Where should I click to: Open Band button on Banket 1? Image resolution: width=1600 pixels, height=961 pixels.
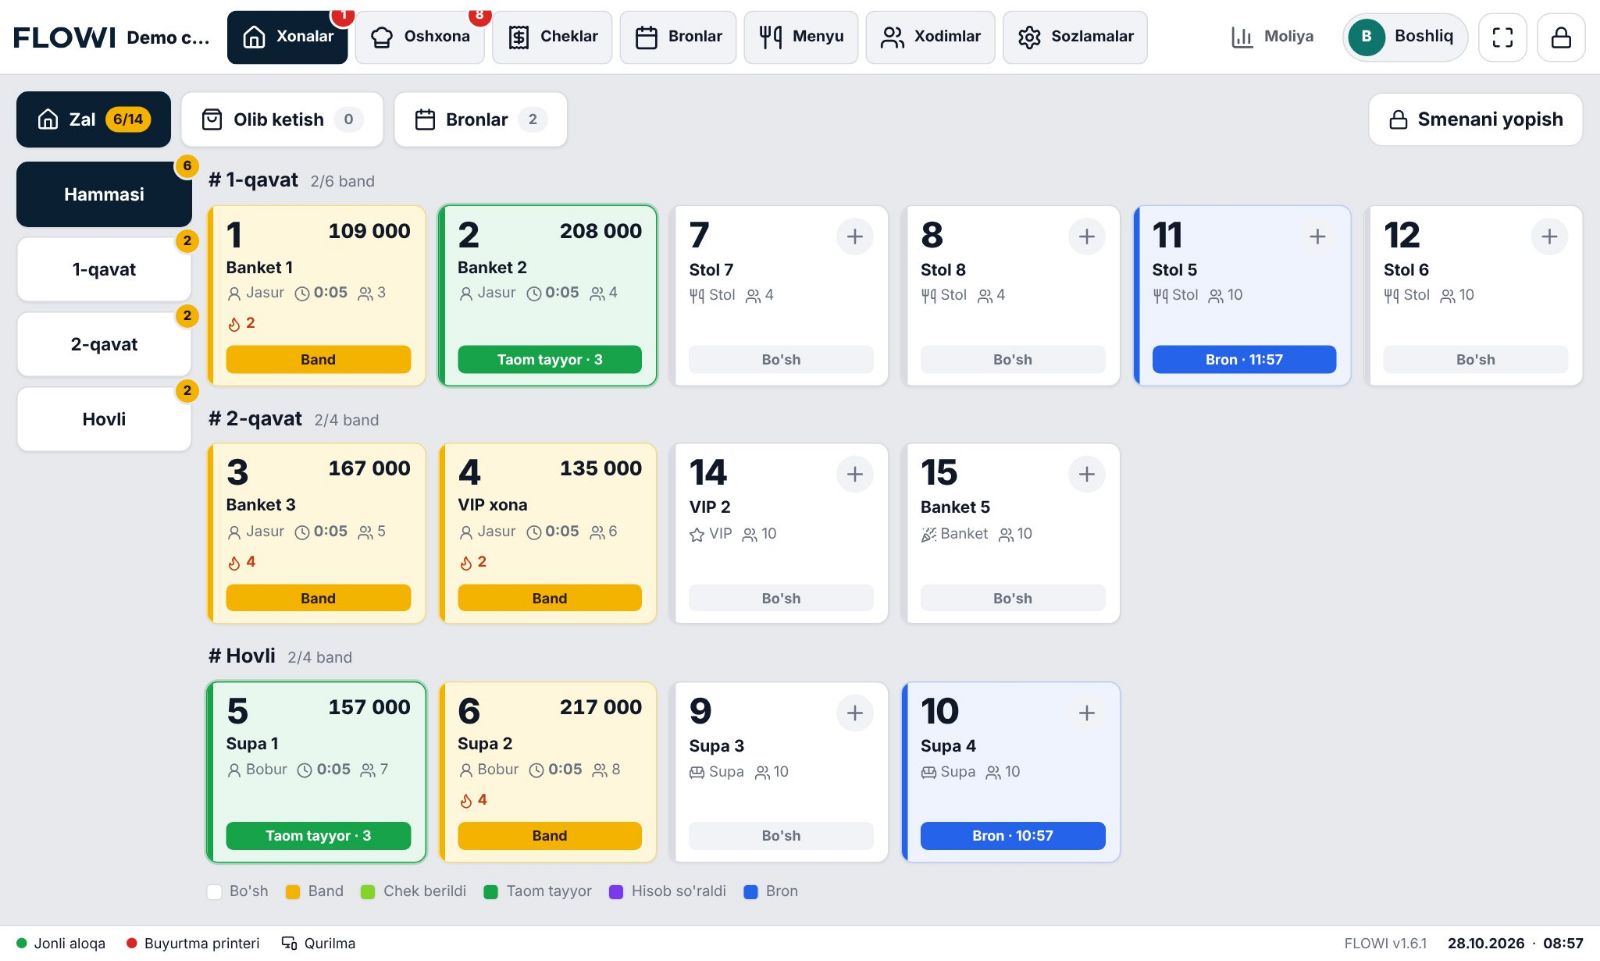[318, 360]
